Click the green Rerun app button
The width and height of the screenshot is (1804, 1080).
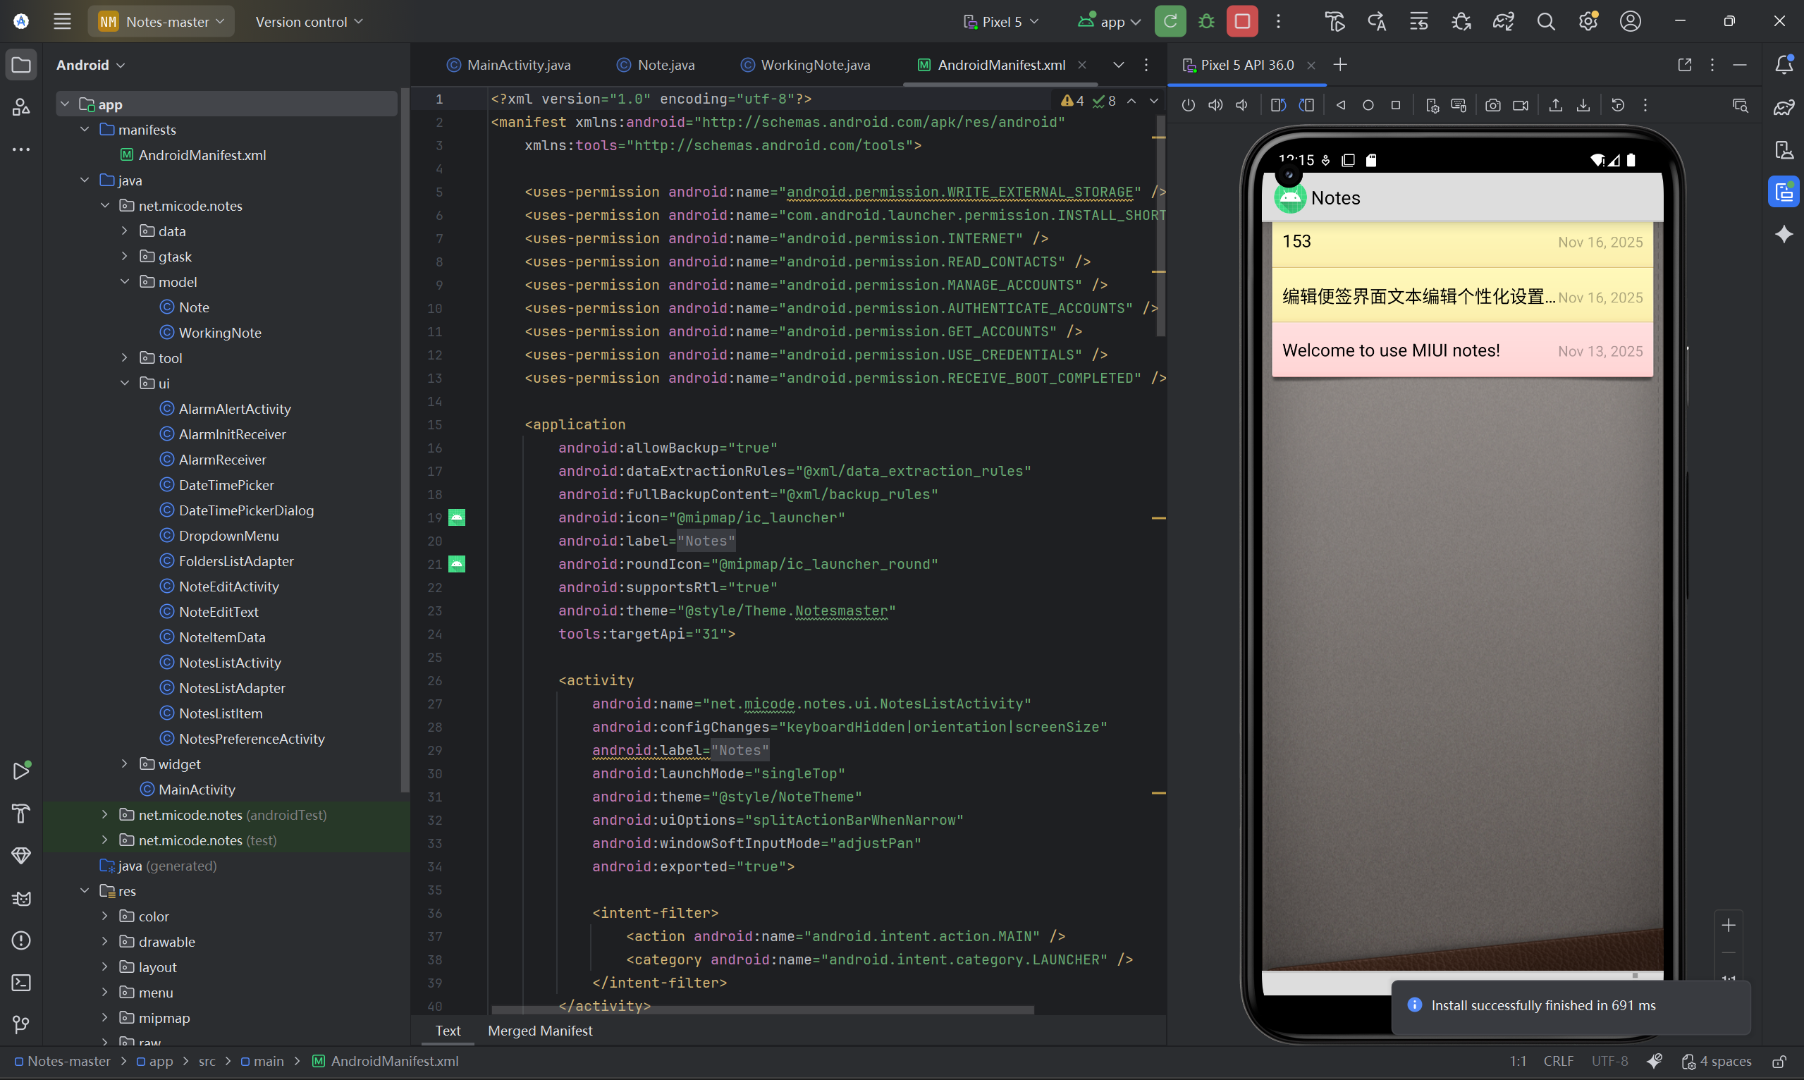[x=1170, y=21]
